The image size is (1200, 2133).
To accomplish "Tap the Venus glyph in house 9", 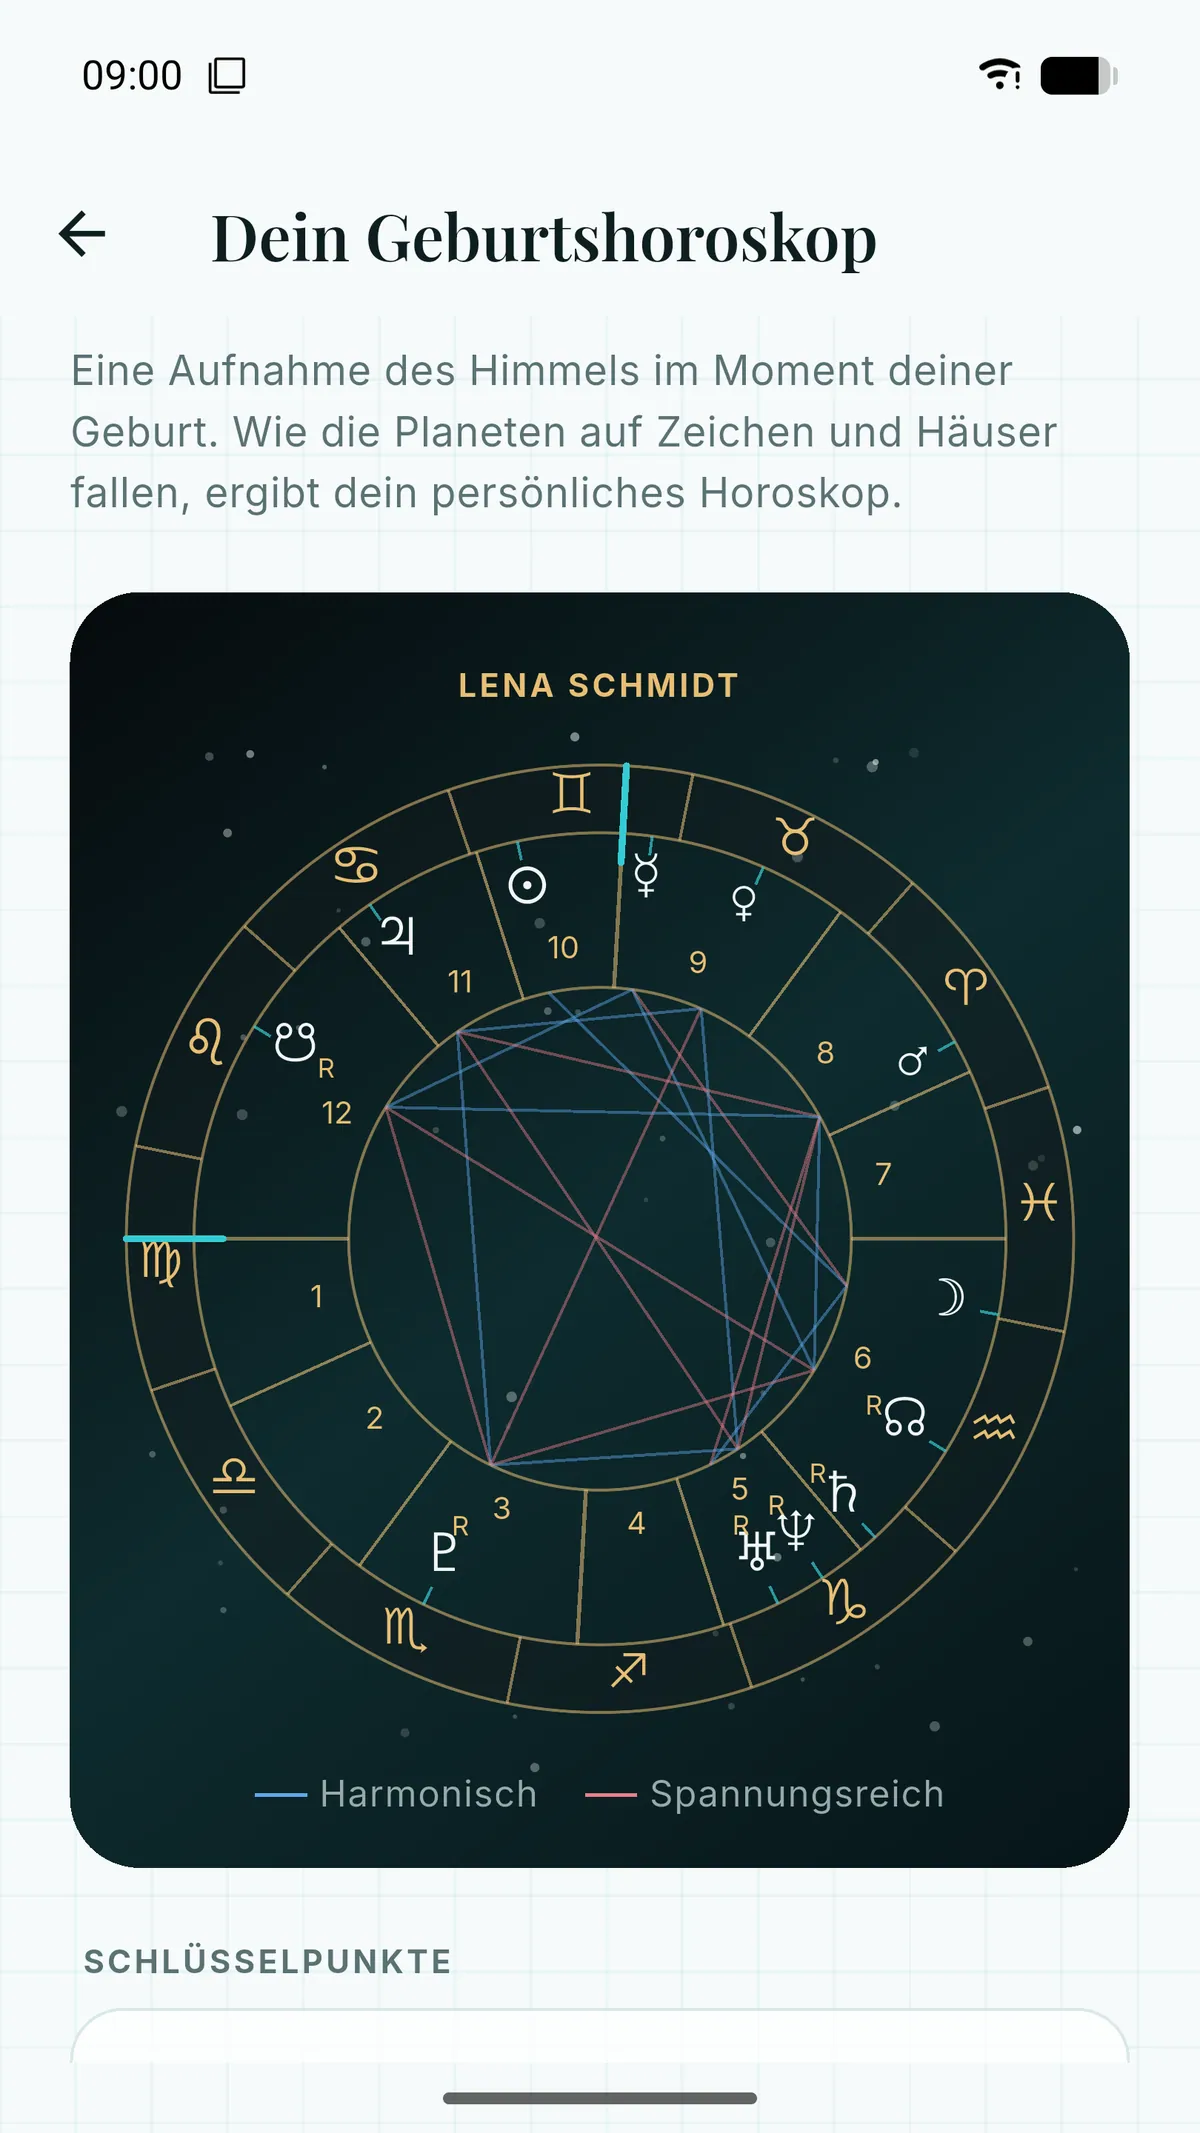I will pos(744,903).
